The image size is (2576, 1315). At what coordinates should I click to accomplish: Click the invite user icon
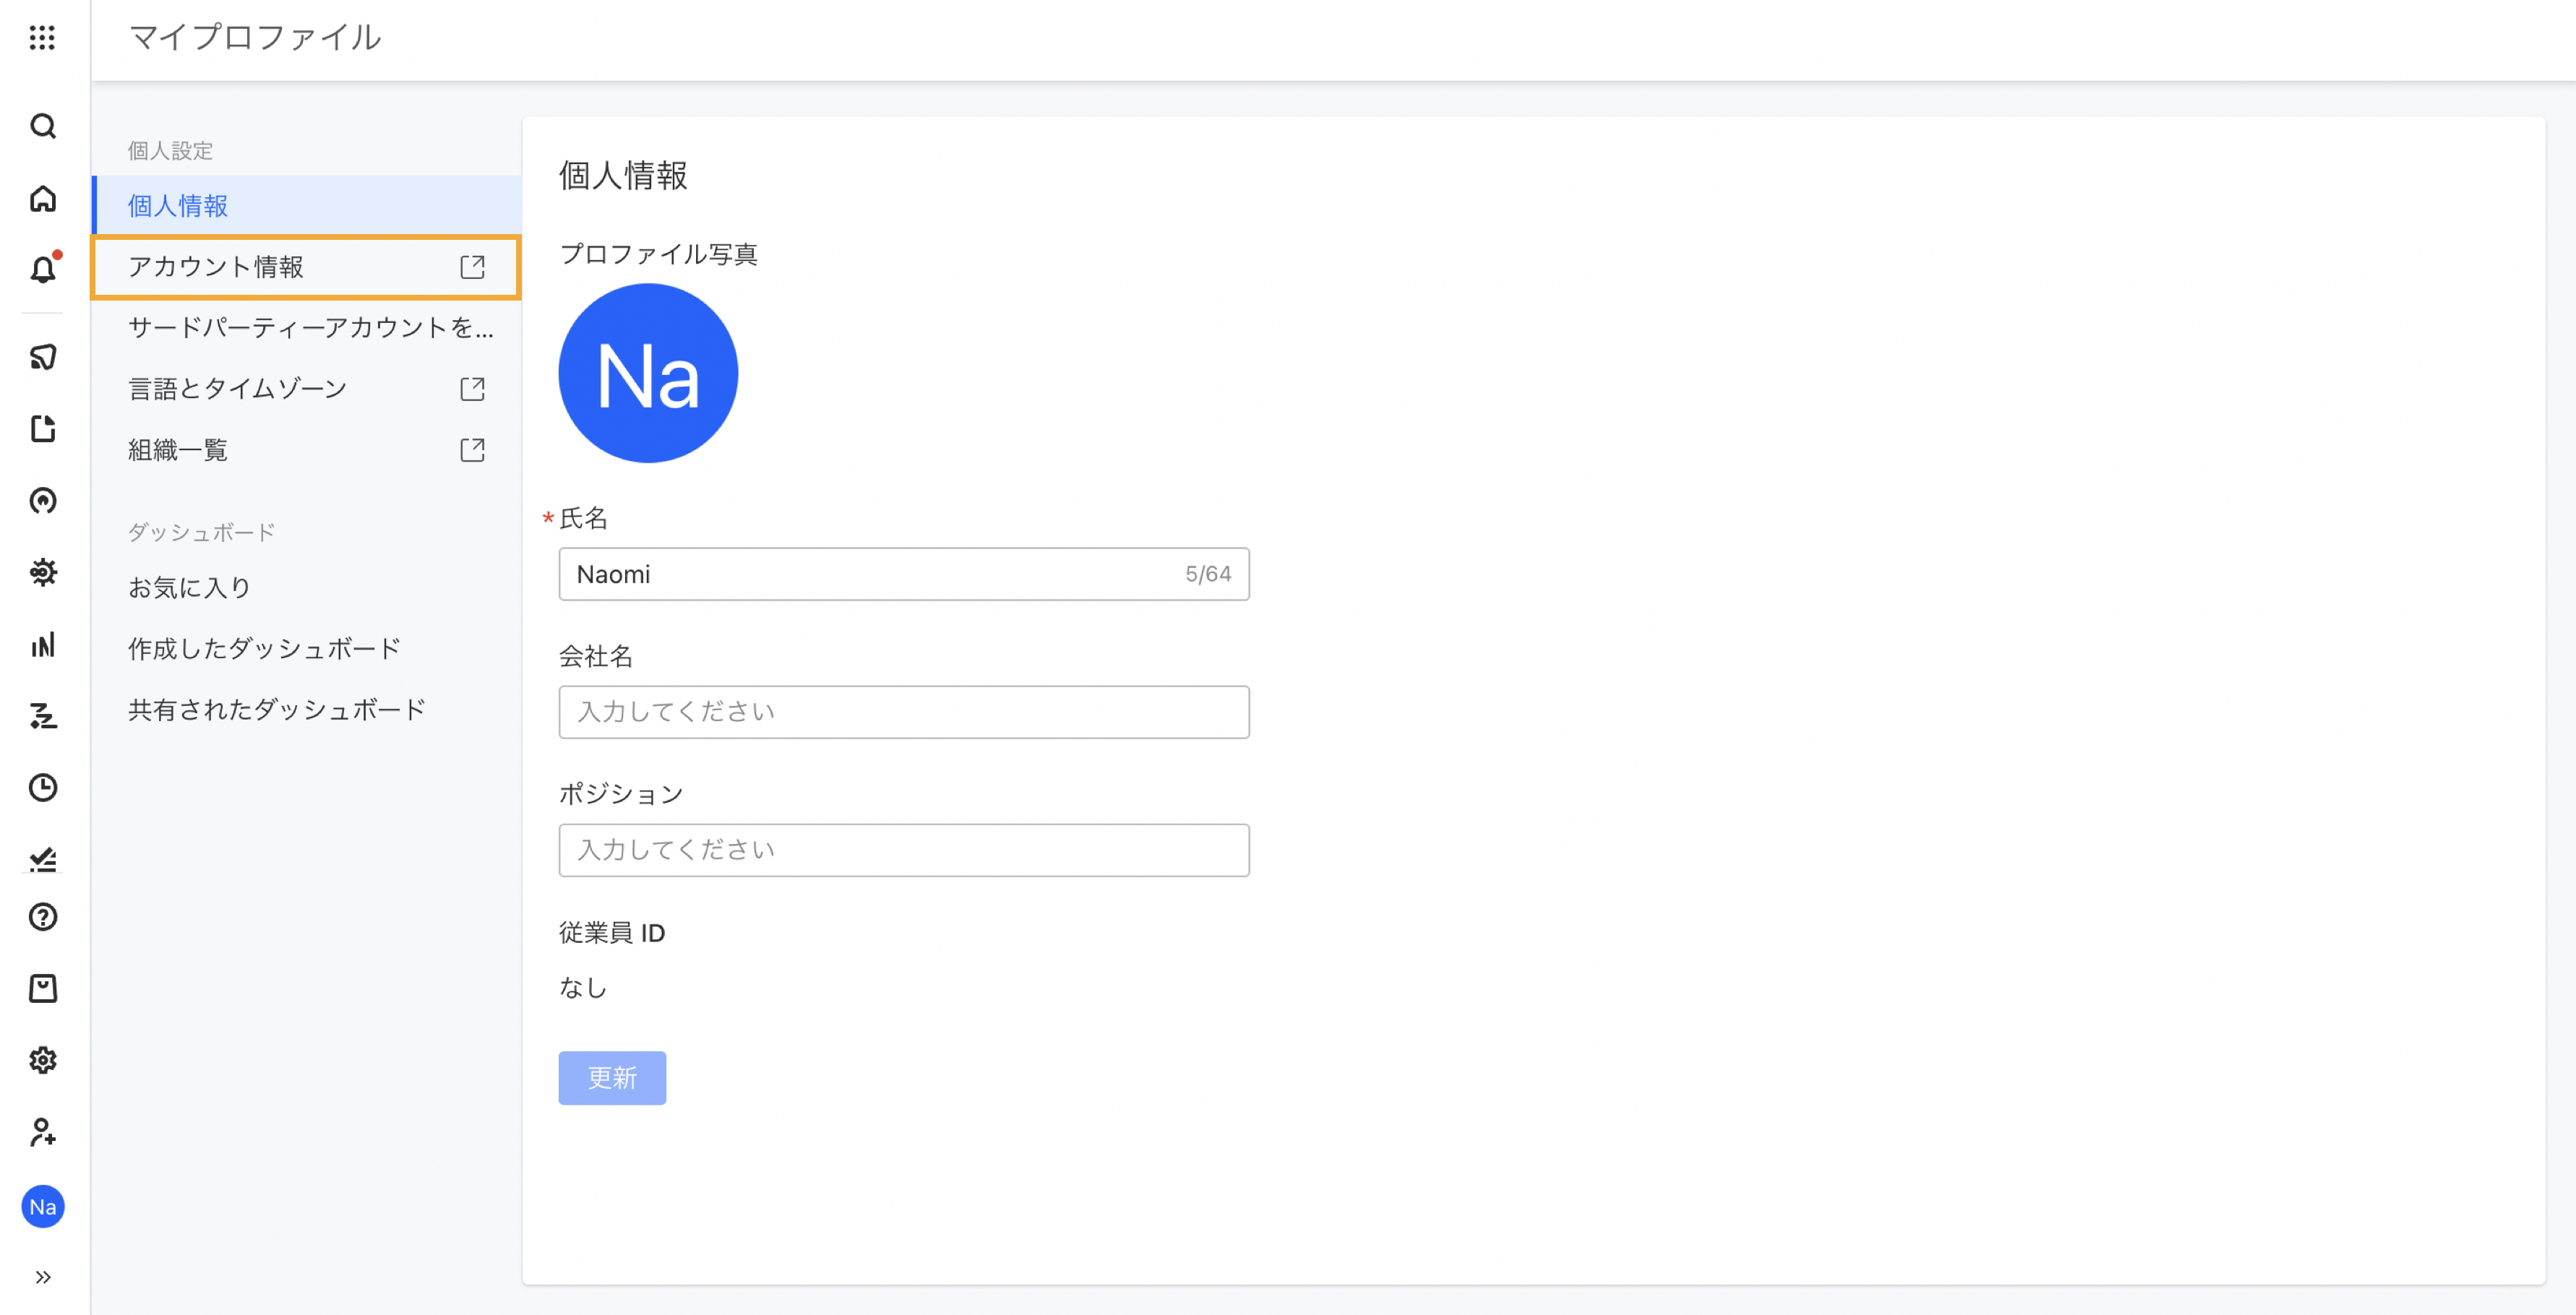42,1132
